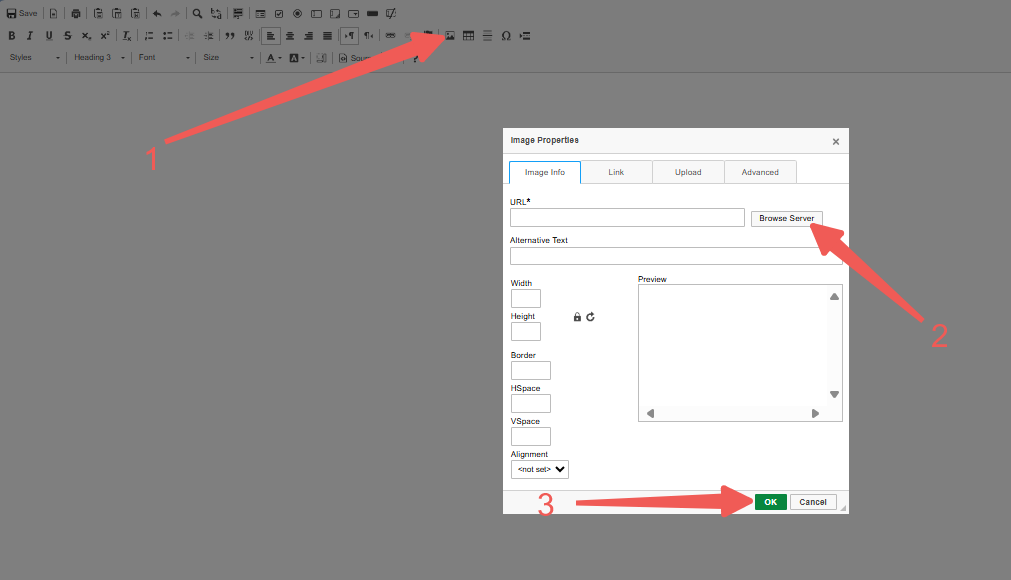Insert a Horizontal Line
1011x580 pixels.
coord(487,36)
